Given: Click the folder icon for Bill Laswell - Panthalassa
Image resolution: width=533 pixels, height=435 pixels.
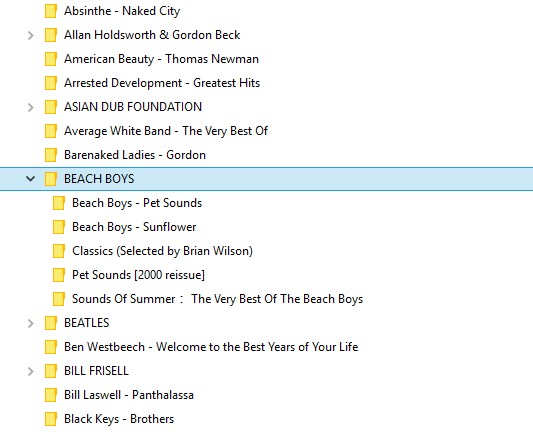Looking at the screenshot, I should [x=51, y=395].
